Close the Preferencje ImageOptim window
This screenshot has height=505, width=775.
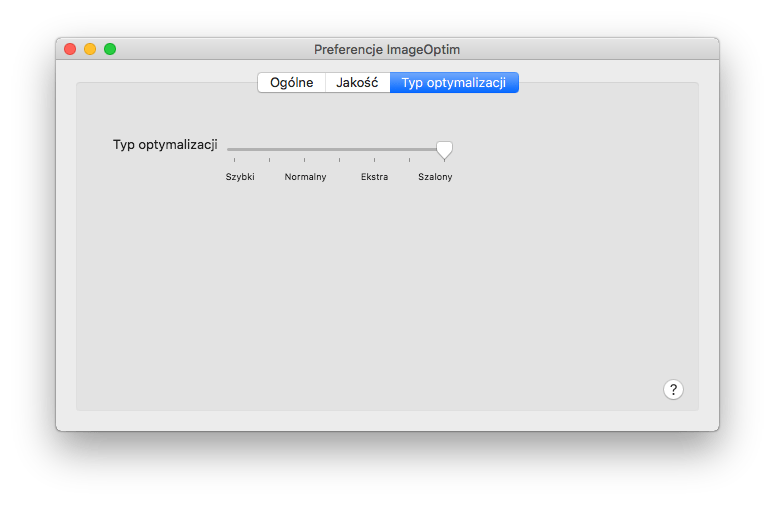(70, 49)
